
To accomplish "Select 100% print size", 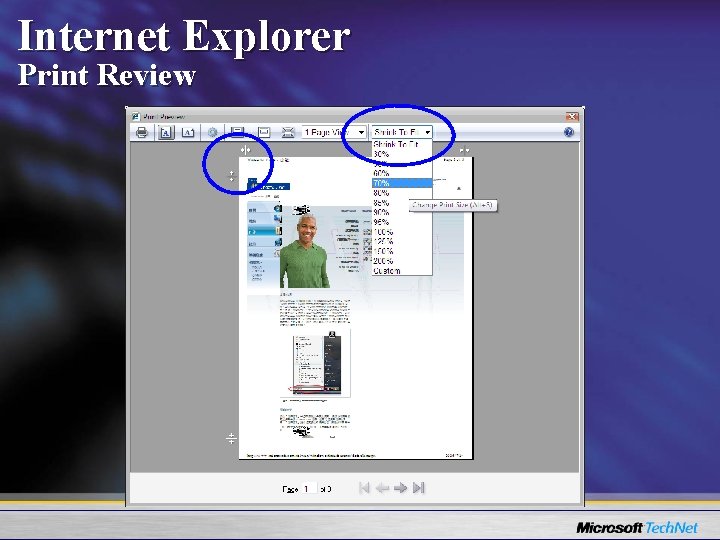I will (402, 232).
